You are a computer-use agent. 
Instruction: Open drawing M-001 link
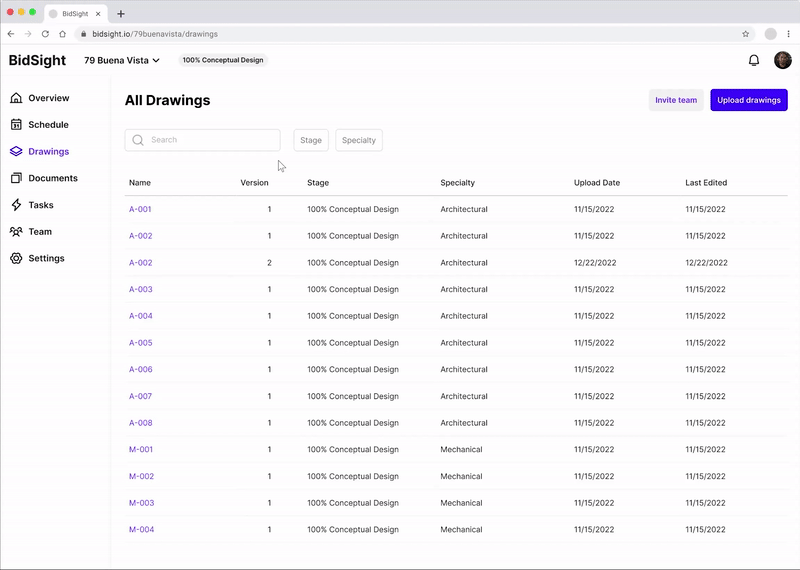(x=141, y=450)
